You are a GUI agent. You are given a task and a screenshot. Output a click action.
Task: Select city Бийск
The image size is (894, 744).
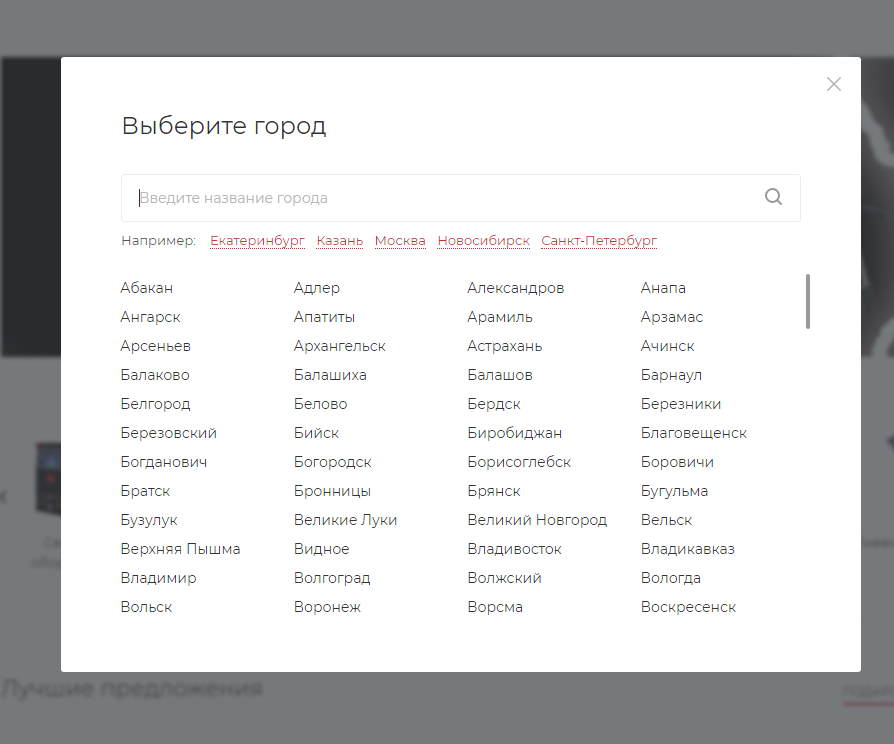coord(316,433)
